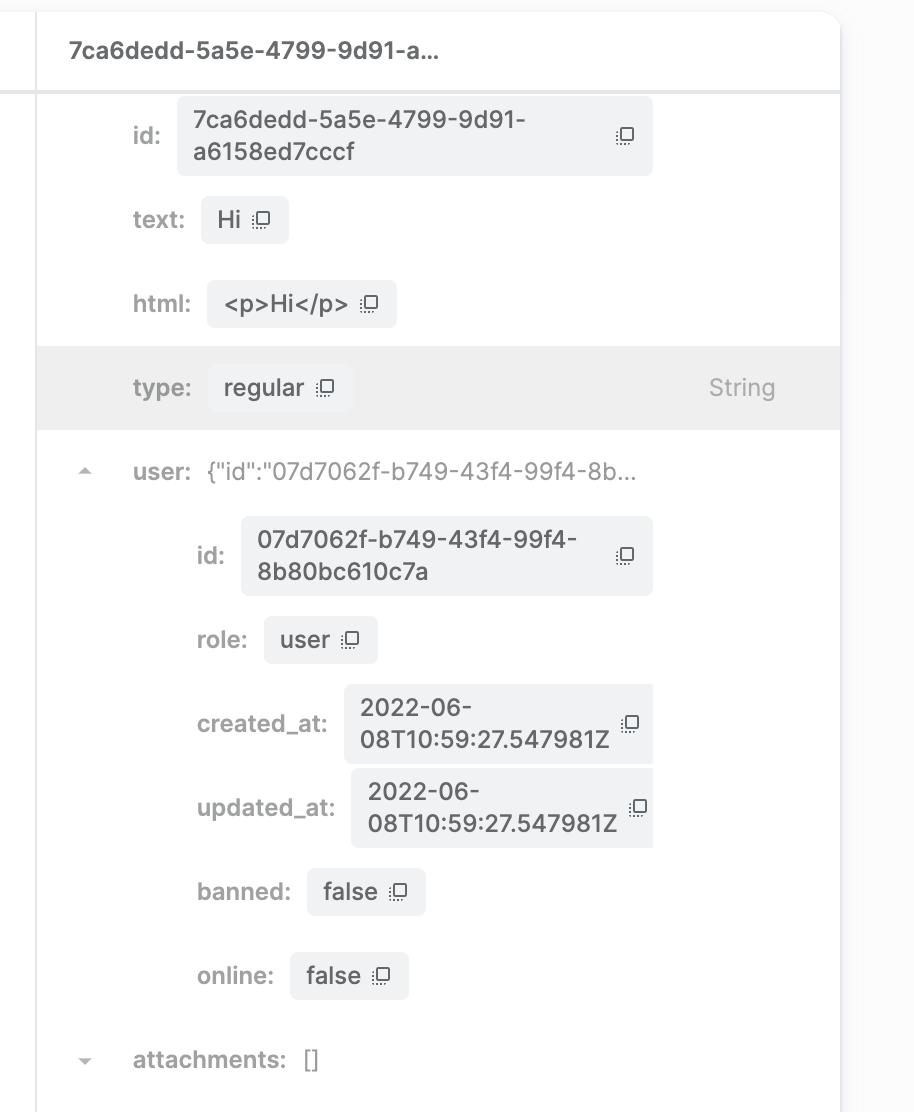Copy the online value

[x=383, y=975]
